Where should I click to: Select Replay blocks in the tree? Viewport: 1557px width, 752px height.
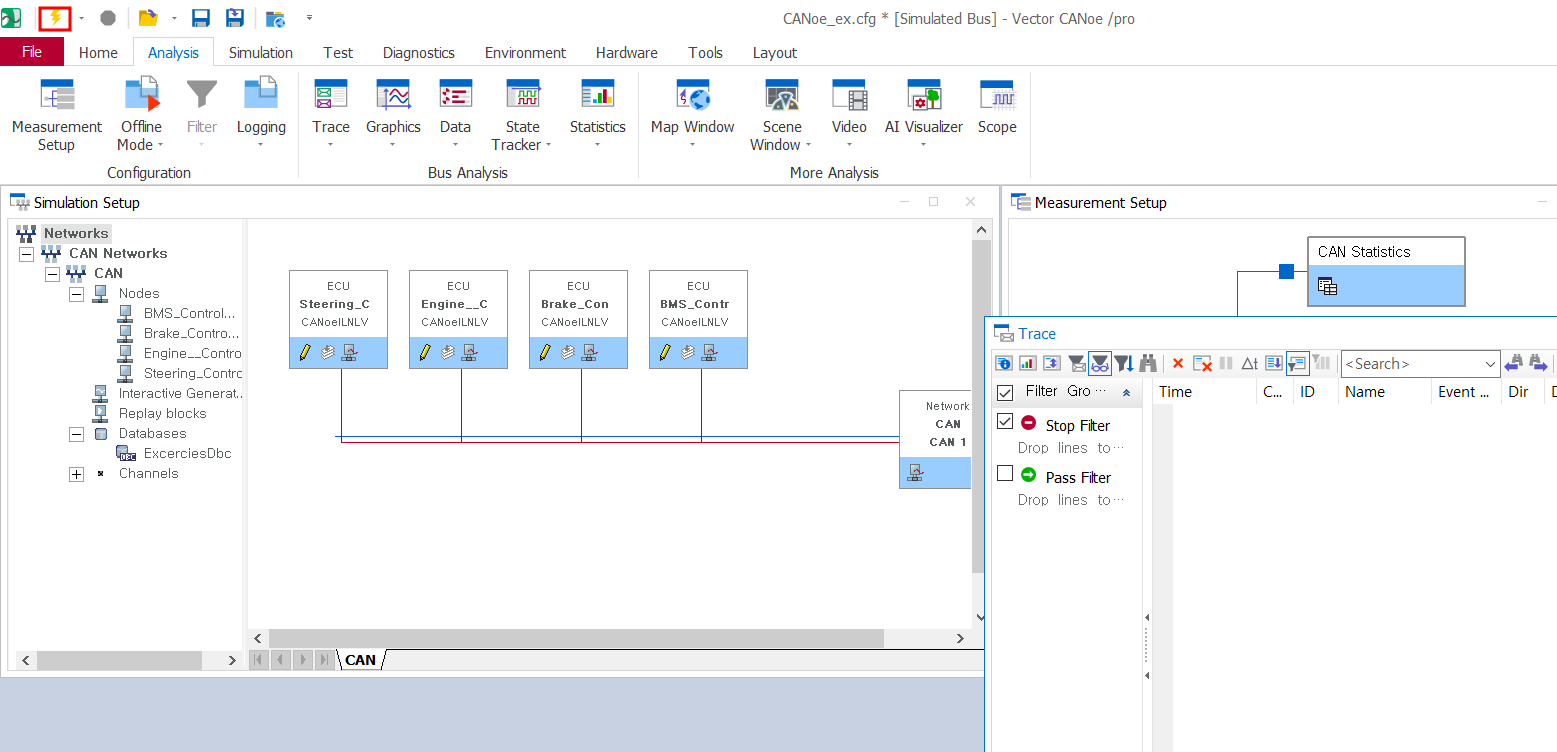click(162, 413)
